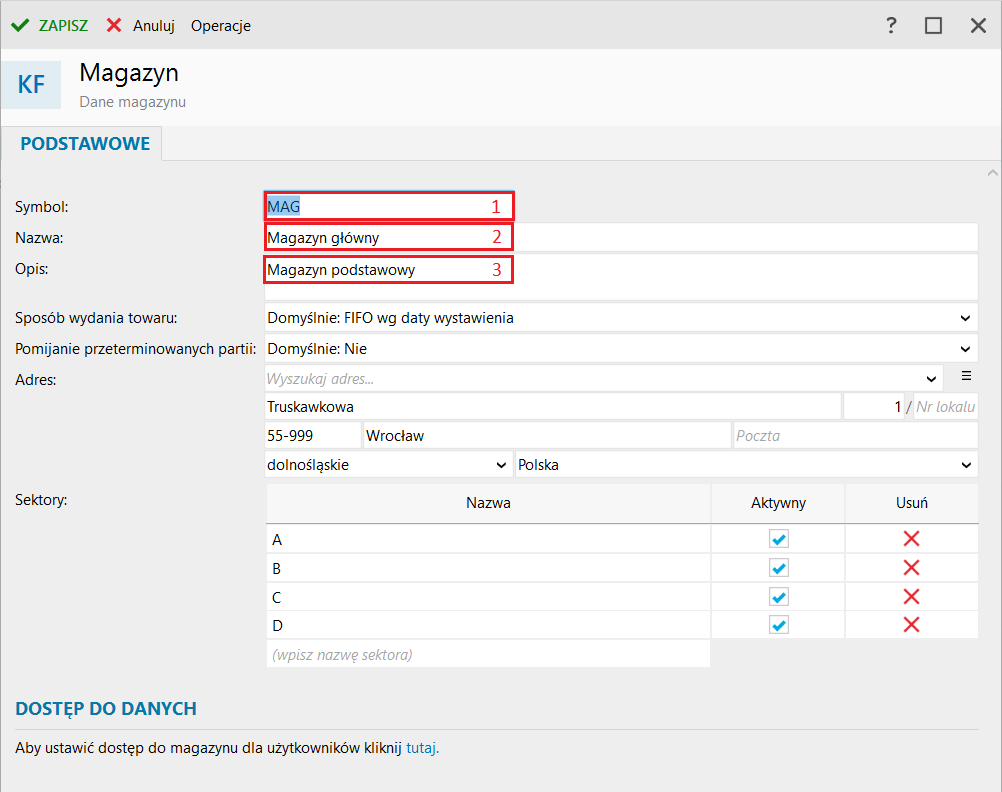Uncheck Aktywny for sector A
The width and height of the screenshot is (1002, 792).
pyautogui.click(x=778, y=539)
